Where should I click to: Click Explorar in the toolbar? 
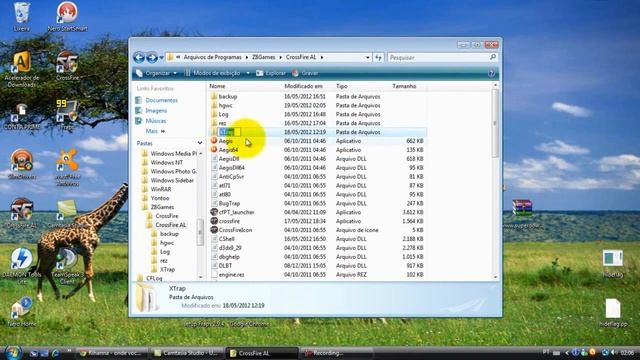point(271,73)
